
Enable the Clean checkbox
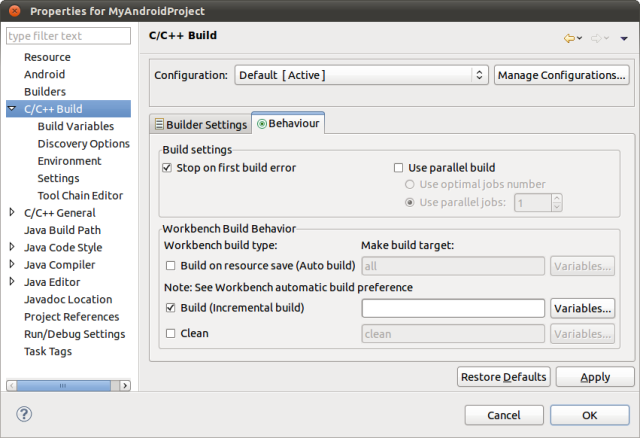(x=171, y=333)
